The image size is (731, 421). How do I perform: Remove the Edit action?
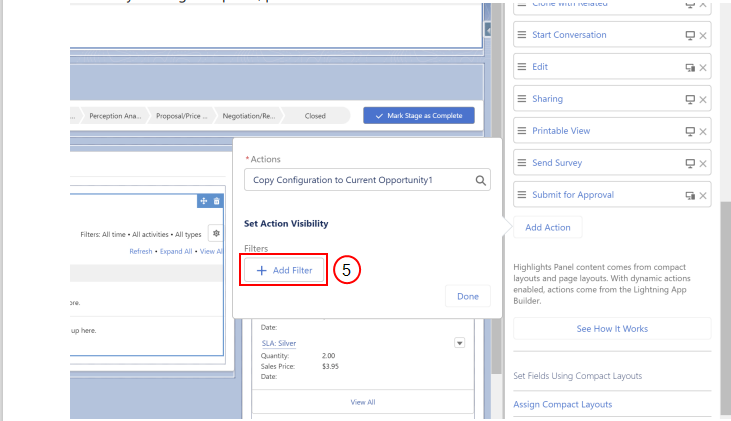pos(703,68)
